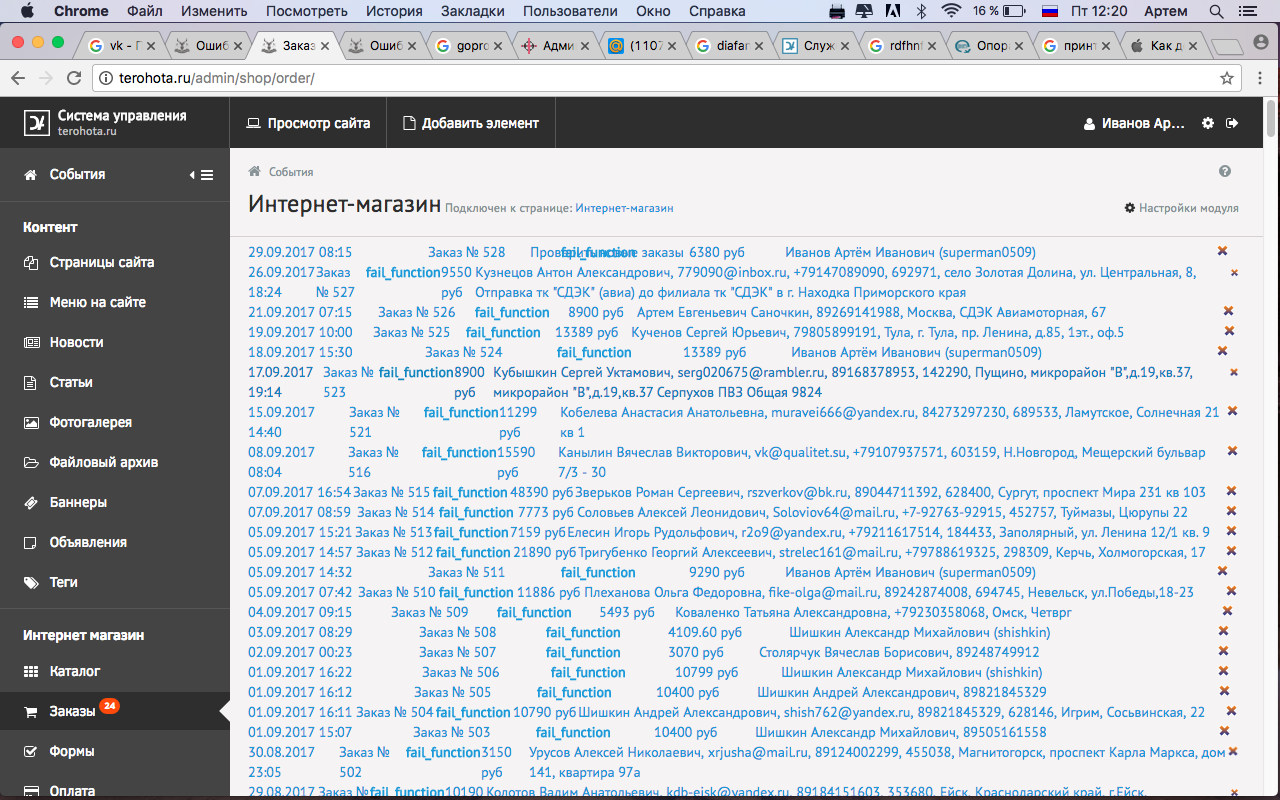Select the 13389 руб amount of order 524
The image size is (1280, 800).
point(714,352)
